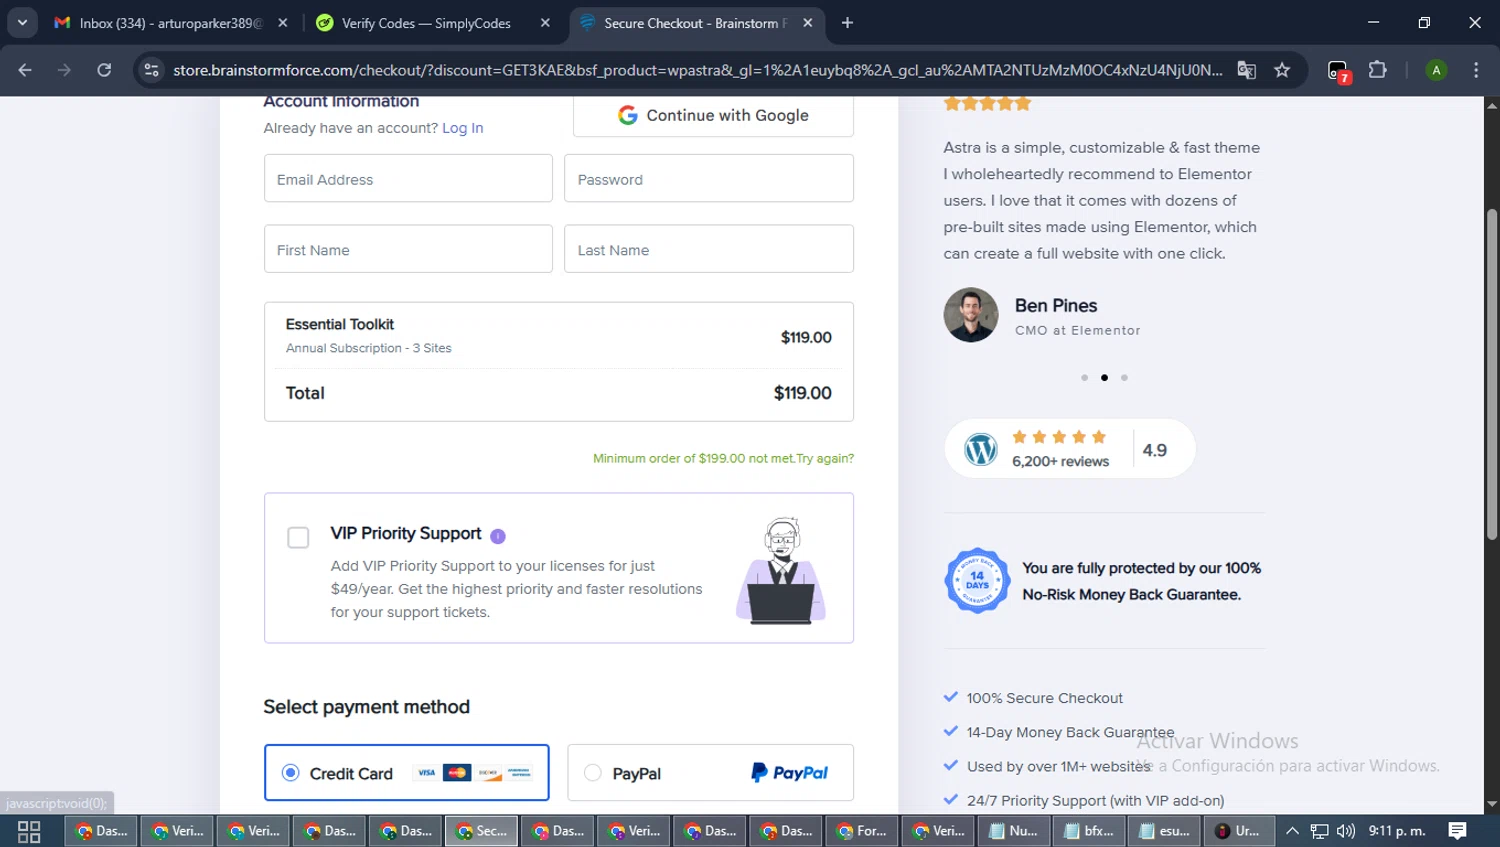Click Continue with Google button
This screenshot has height=847, width=1500.
point(713,115)
